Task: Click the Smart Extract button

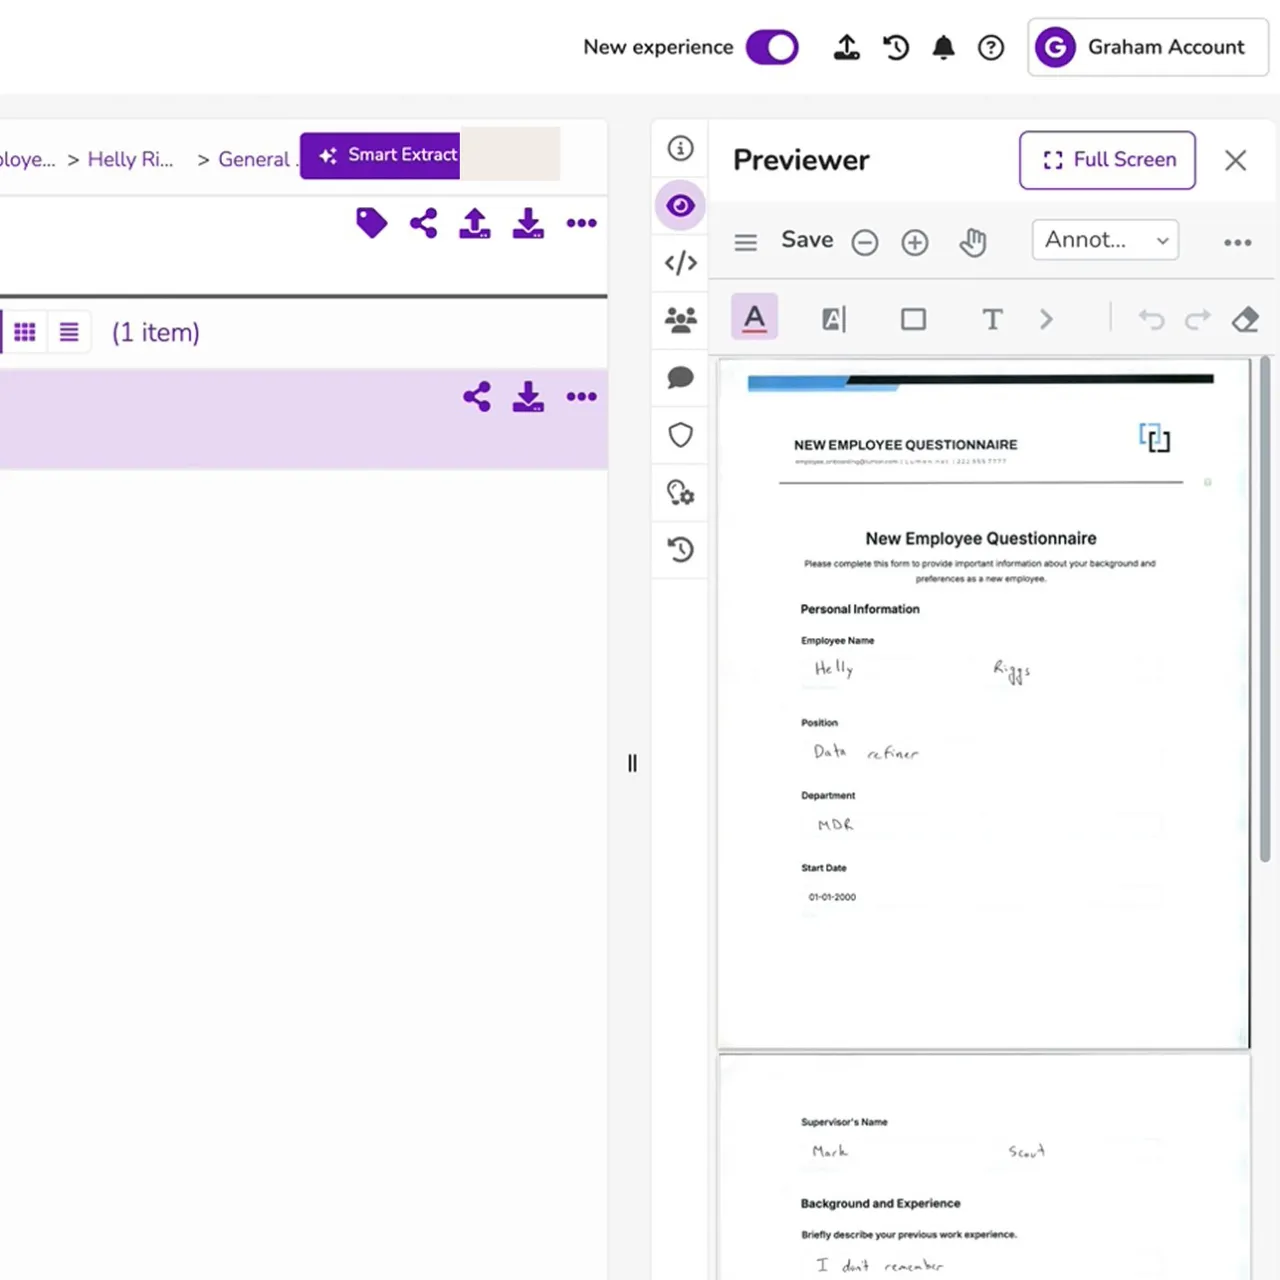Action: [x=380, y=155]
